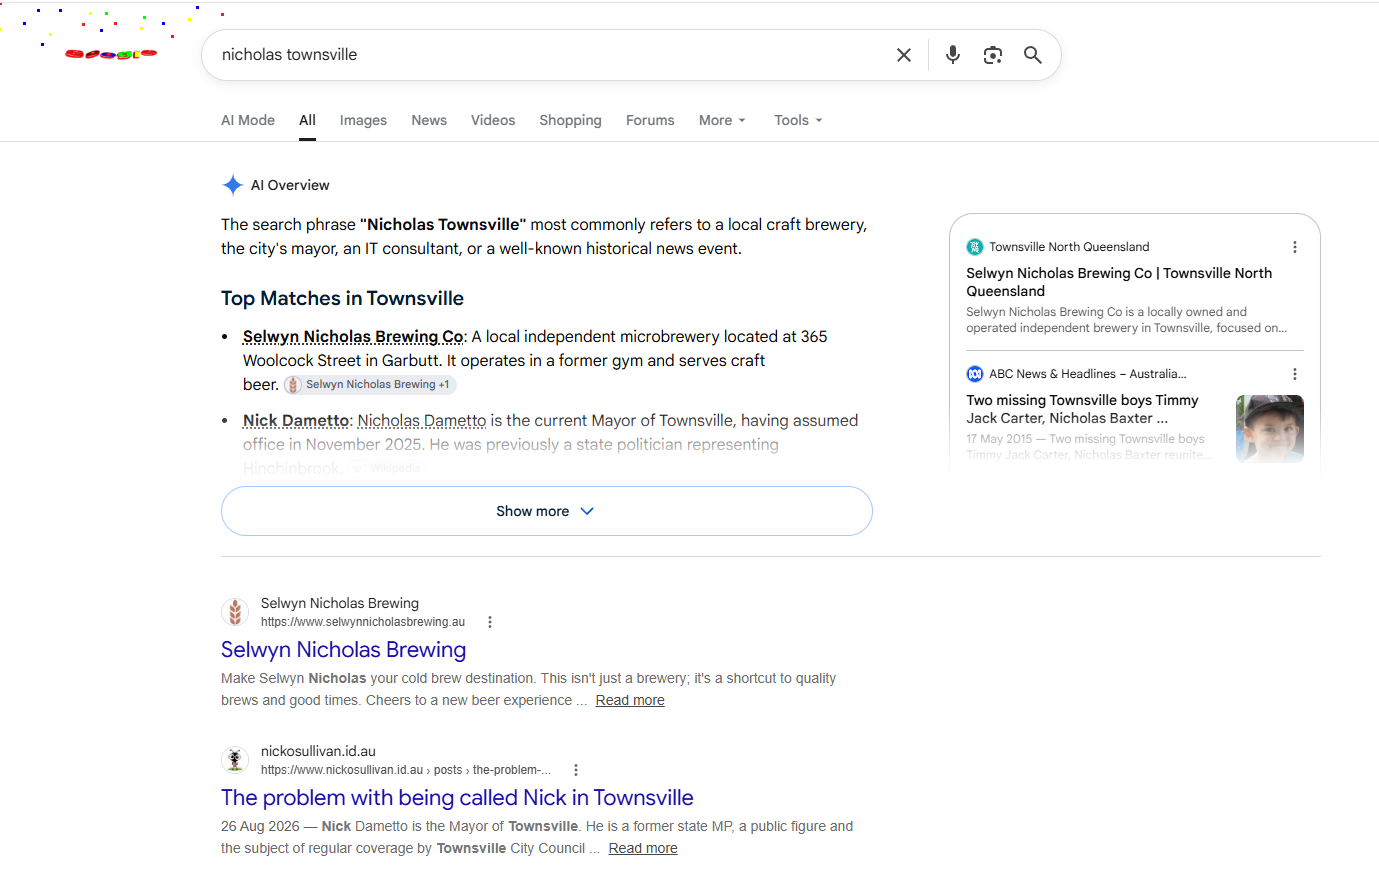Open The problem with being called Nick result
The image size is (1379, 876).
(x=457, y=798)
